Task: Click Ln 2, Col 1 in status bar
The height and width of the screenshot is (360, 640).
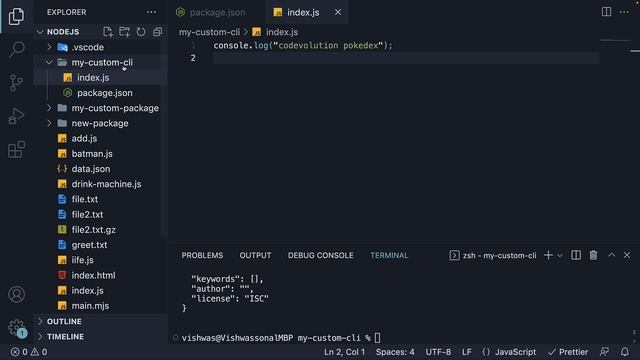Action: pyautogui.click(x=344, y=352)
